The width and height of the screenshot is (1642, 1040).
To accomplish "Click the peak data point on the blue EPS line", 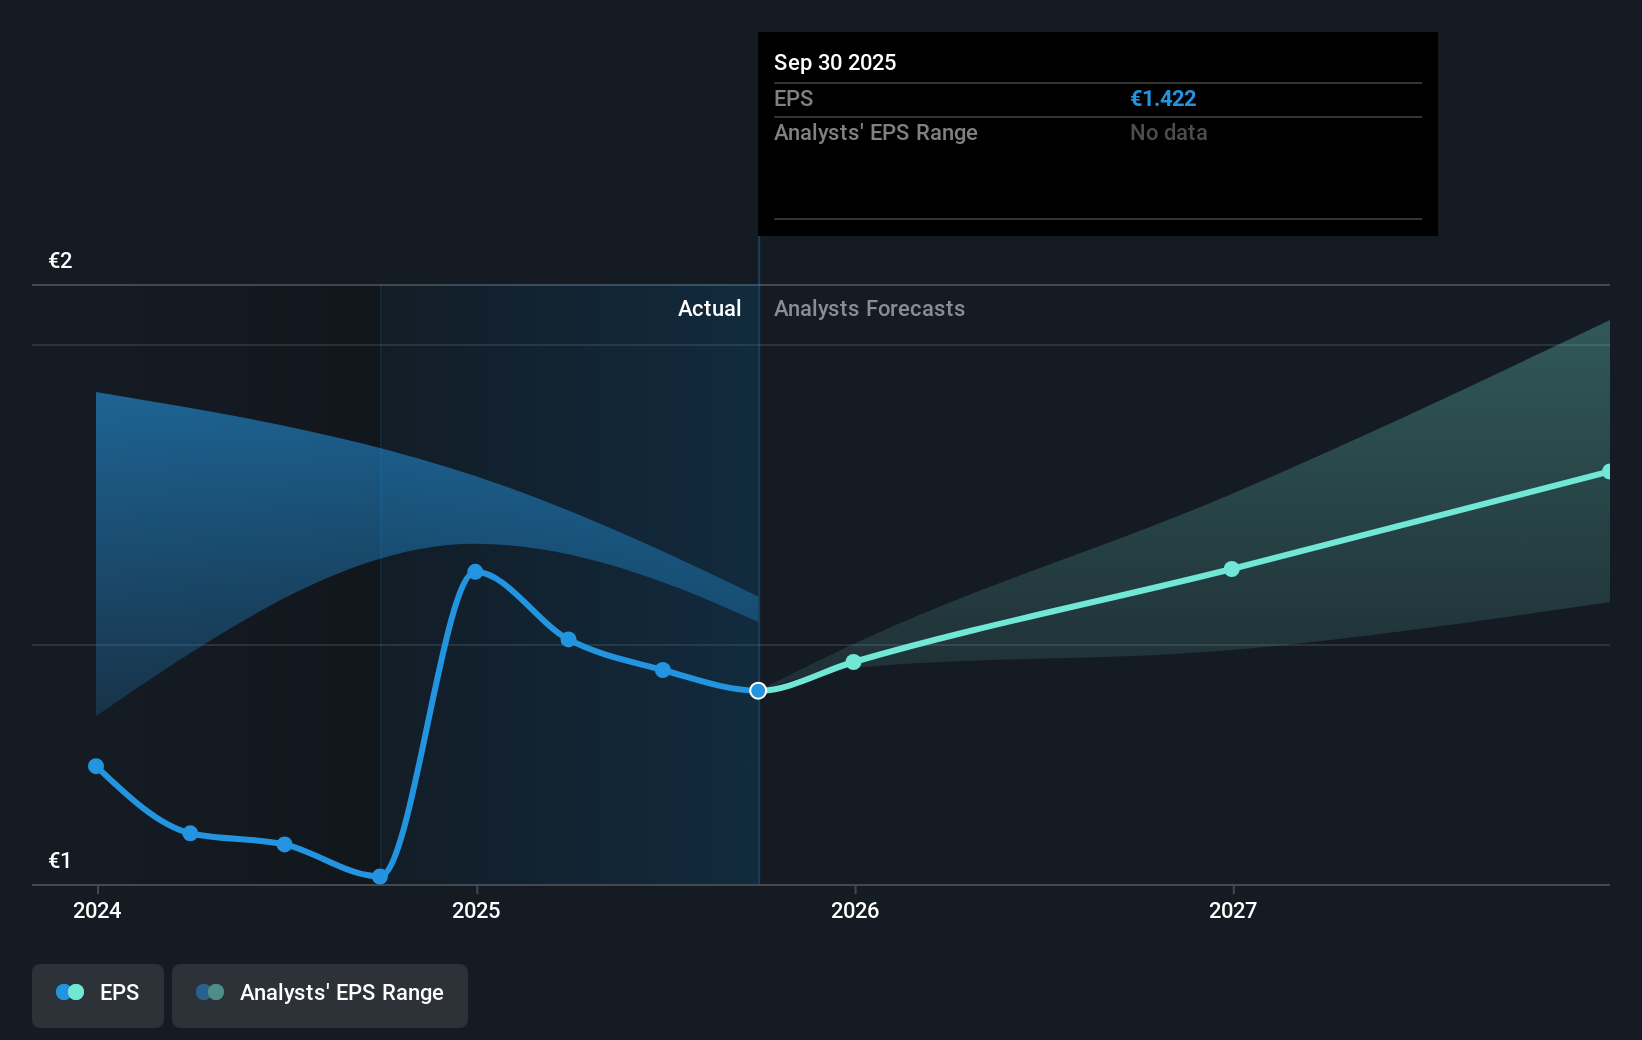I will coord(476,571).
